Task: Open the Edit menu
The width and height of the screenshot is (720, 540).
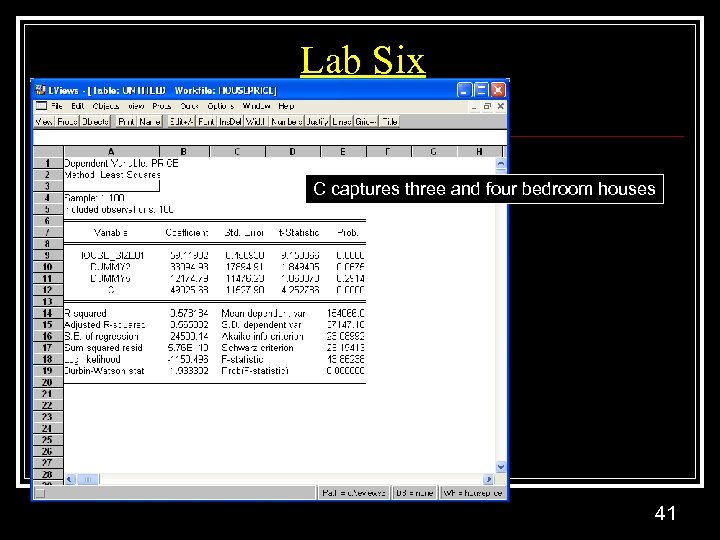Action: pyautogui.click(x=78, y=106)
